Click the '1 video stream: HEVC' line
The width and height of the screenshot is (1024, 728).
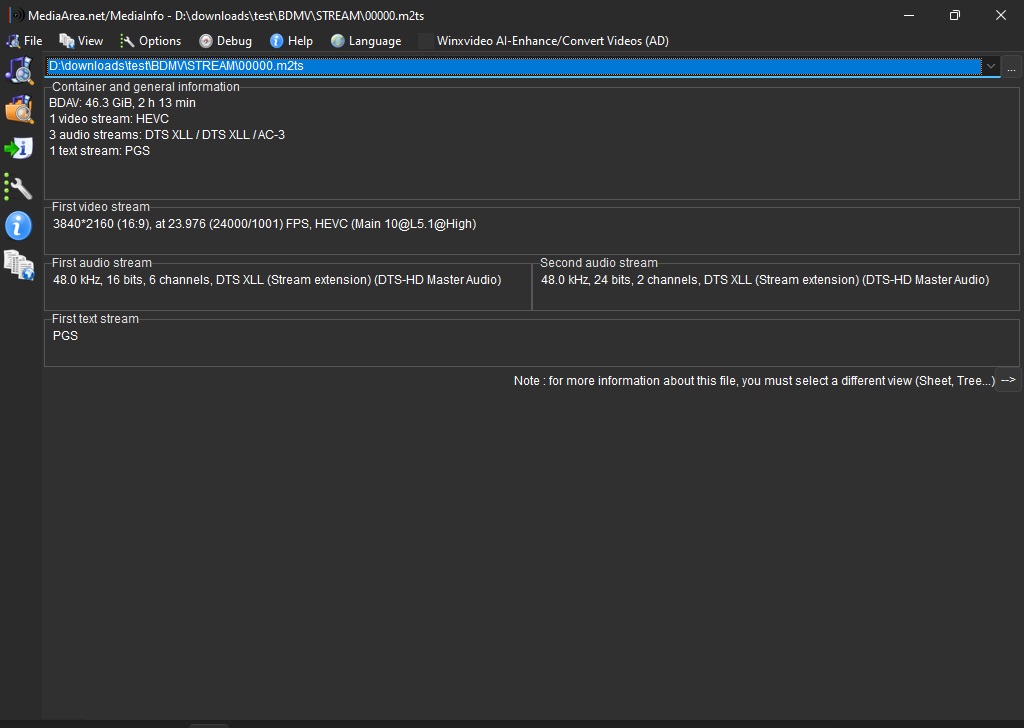click(109, 119)
